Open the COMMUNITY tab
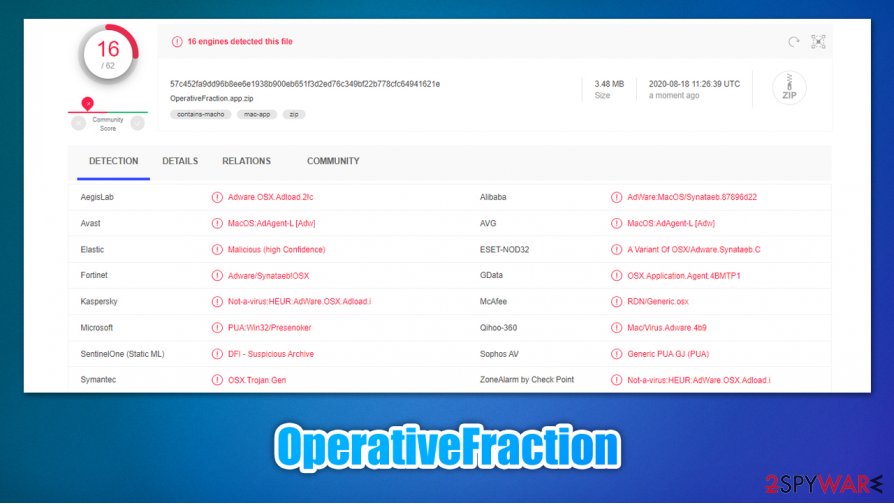 pos(333,161)
